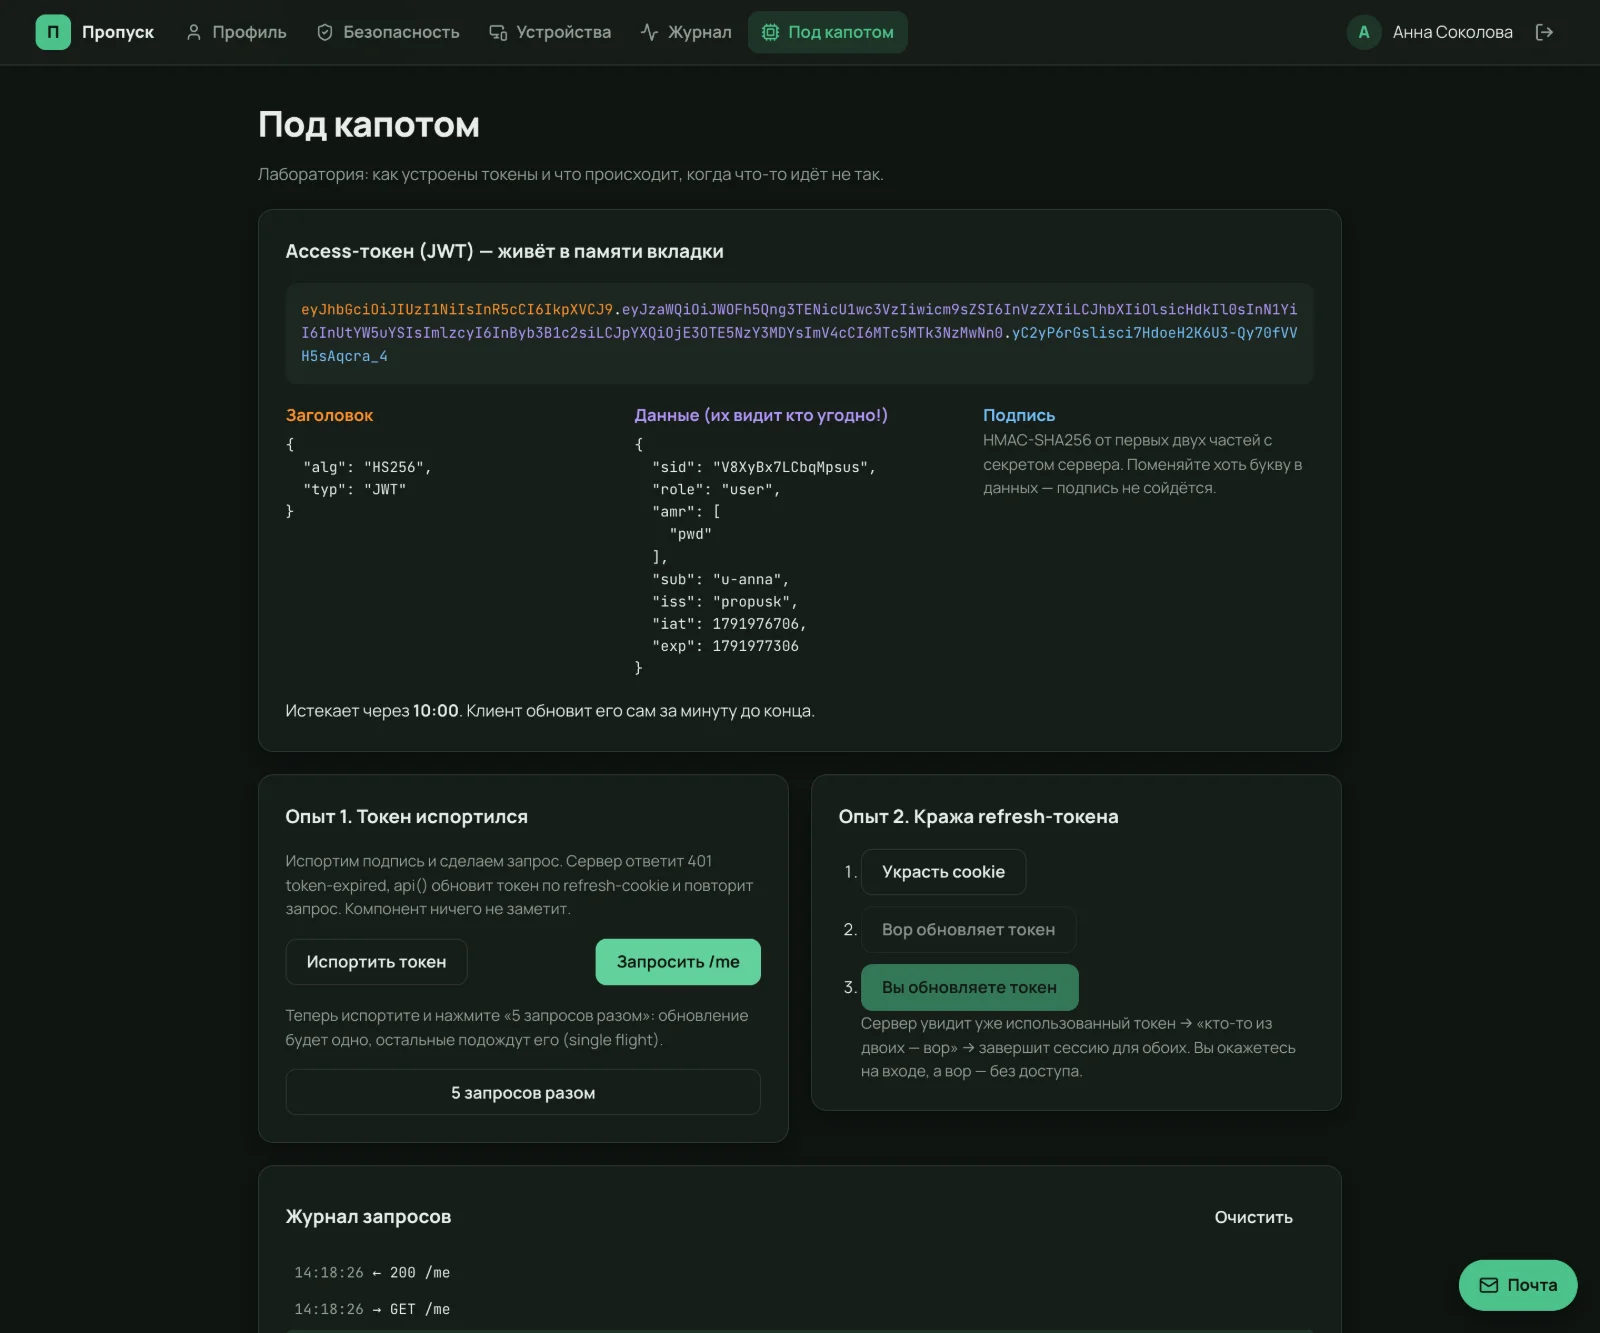
Task: Click the Профиль user icon
Action: click(194, 32)
